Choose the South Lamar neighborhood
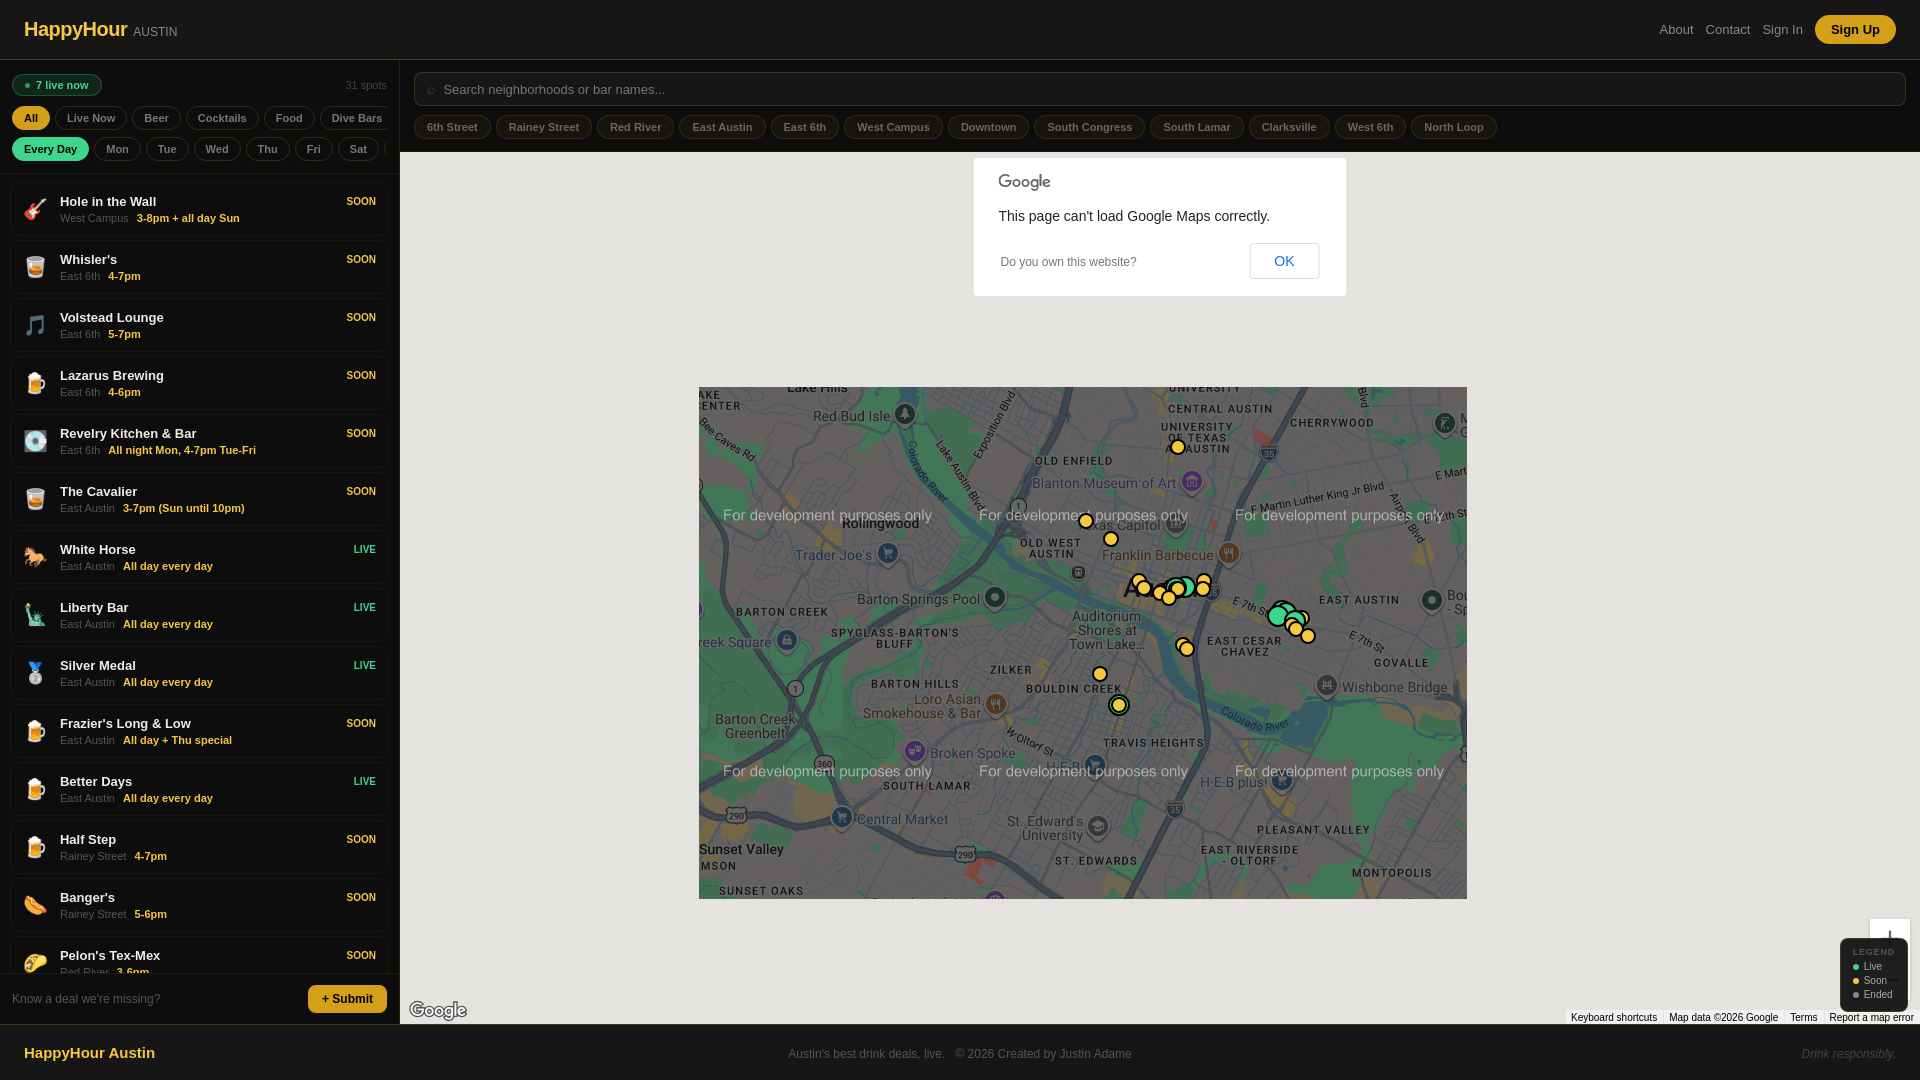The width and height of the screenshot is (1920, 1080). point(1196,127)
